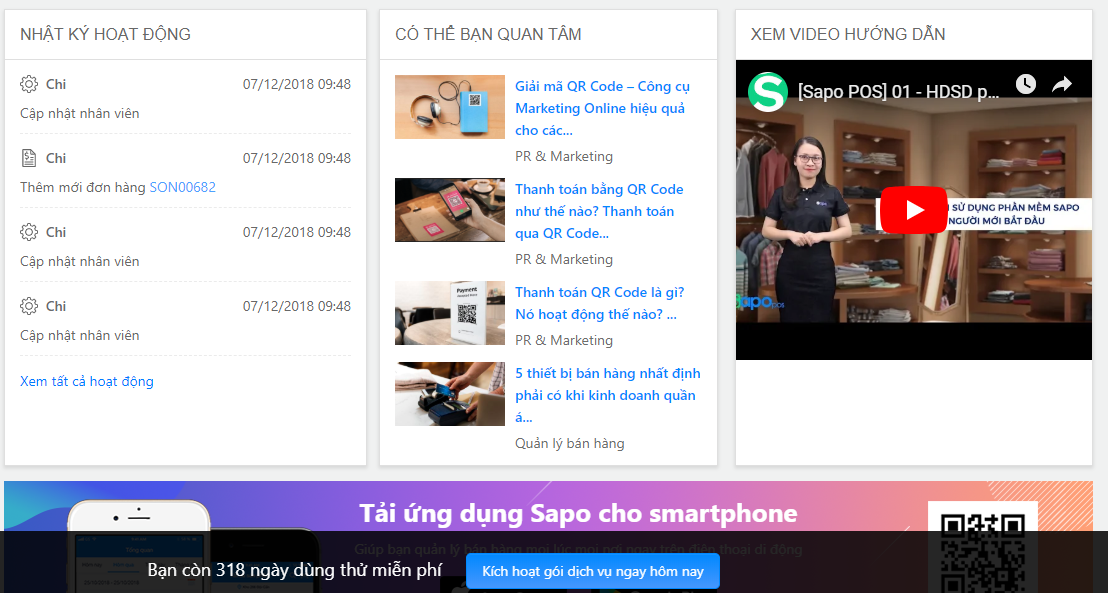Click the phone-scanning thumbnail of the QR payment how-to article
The width and height of the screenshot is (1108, 593).
[x=450, y=210]
